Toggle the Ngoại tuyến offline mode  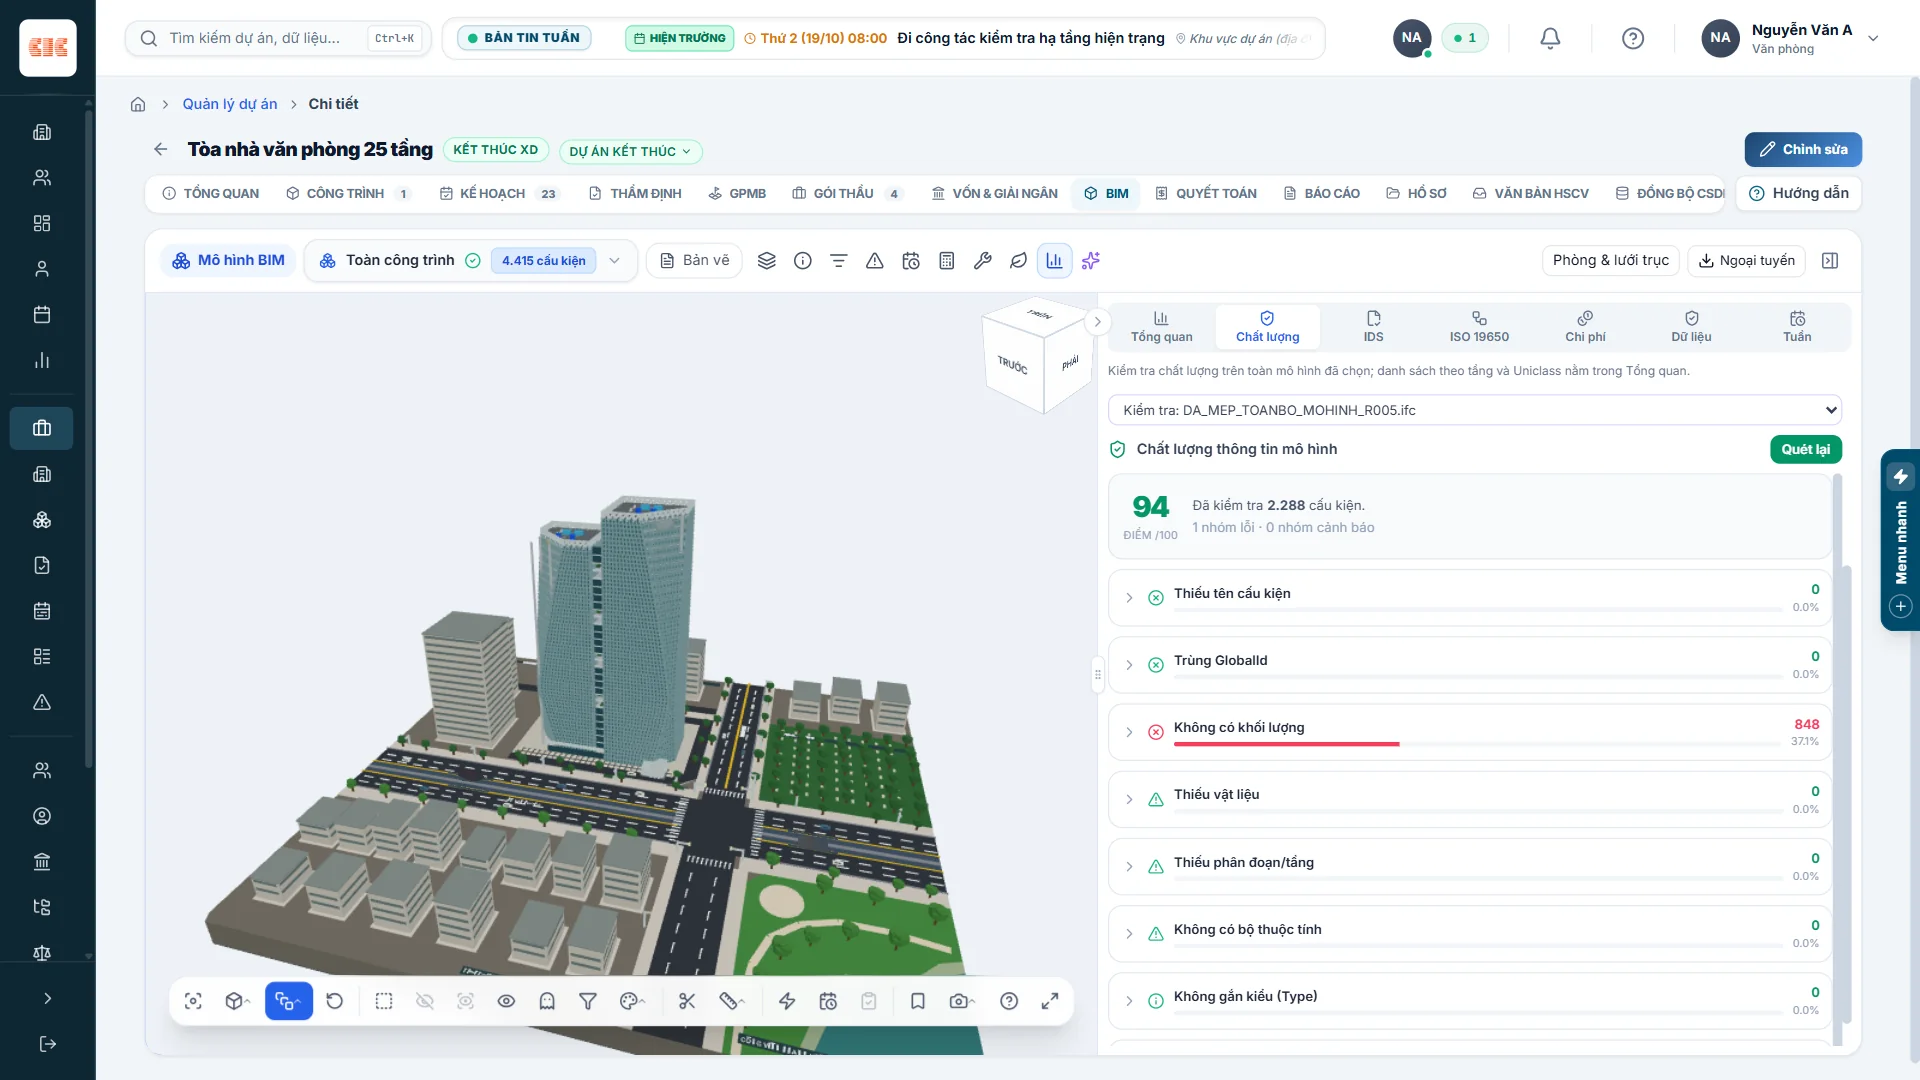(x=1747, y=261)
